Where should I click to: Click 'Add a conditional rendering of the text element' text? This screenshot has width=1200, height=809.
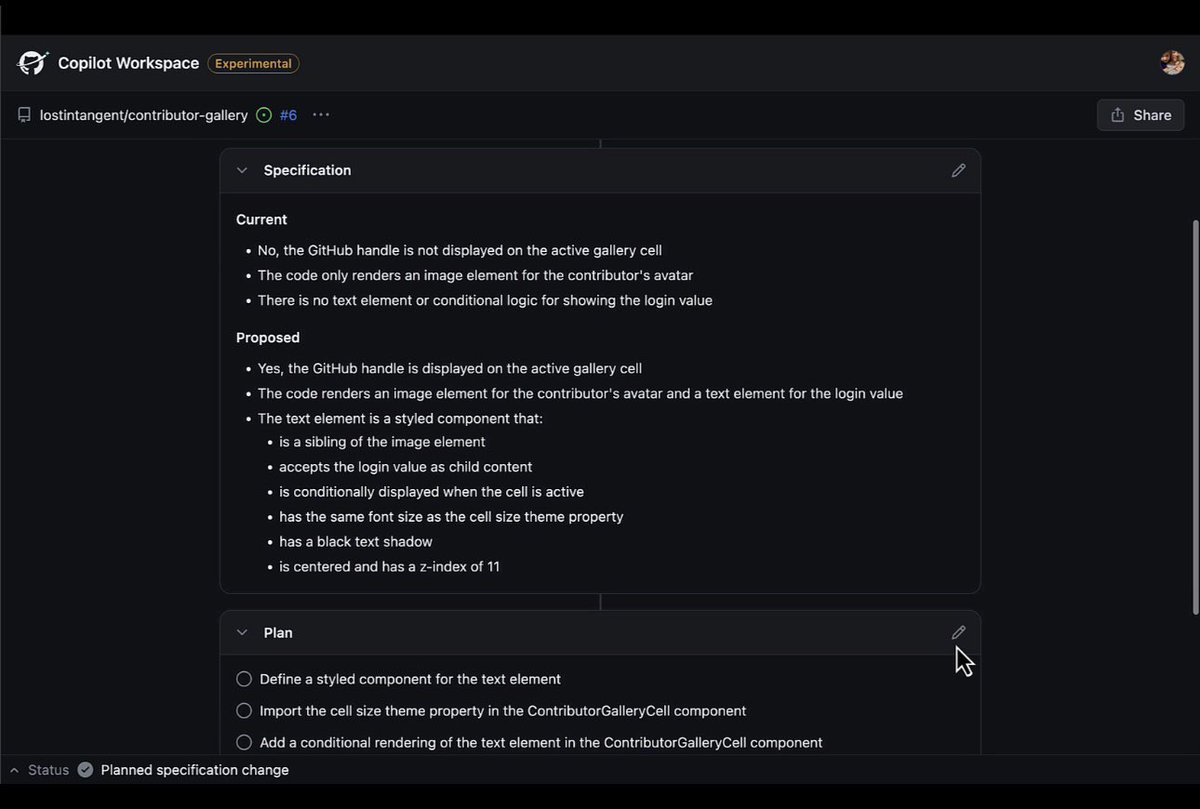(x=541, y=743)
